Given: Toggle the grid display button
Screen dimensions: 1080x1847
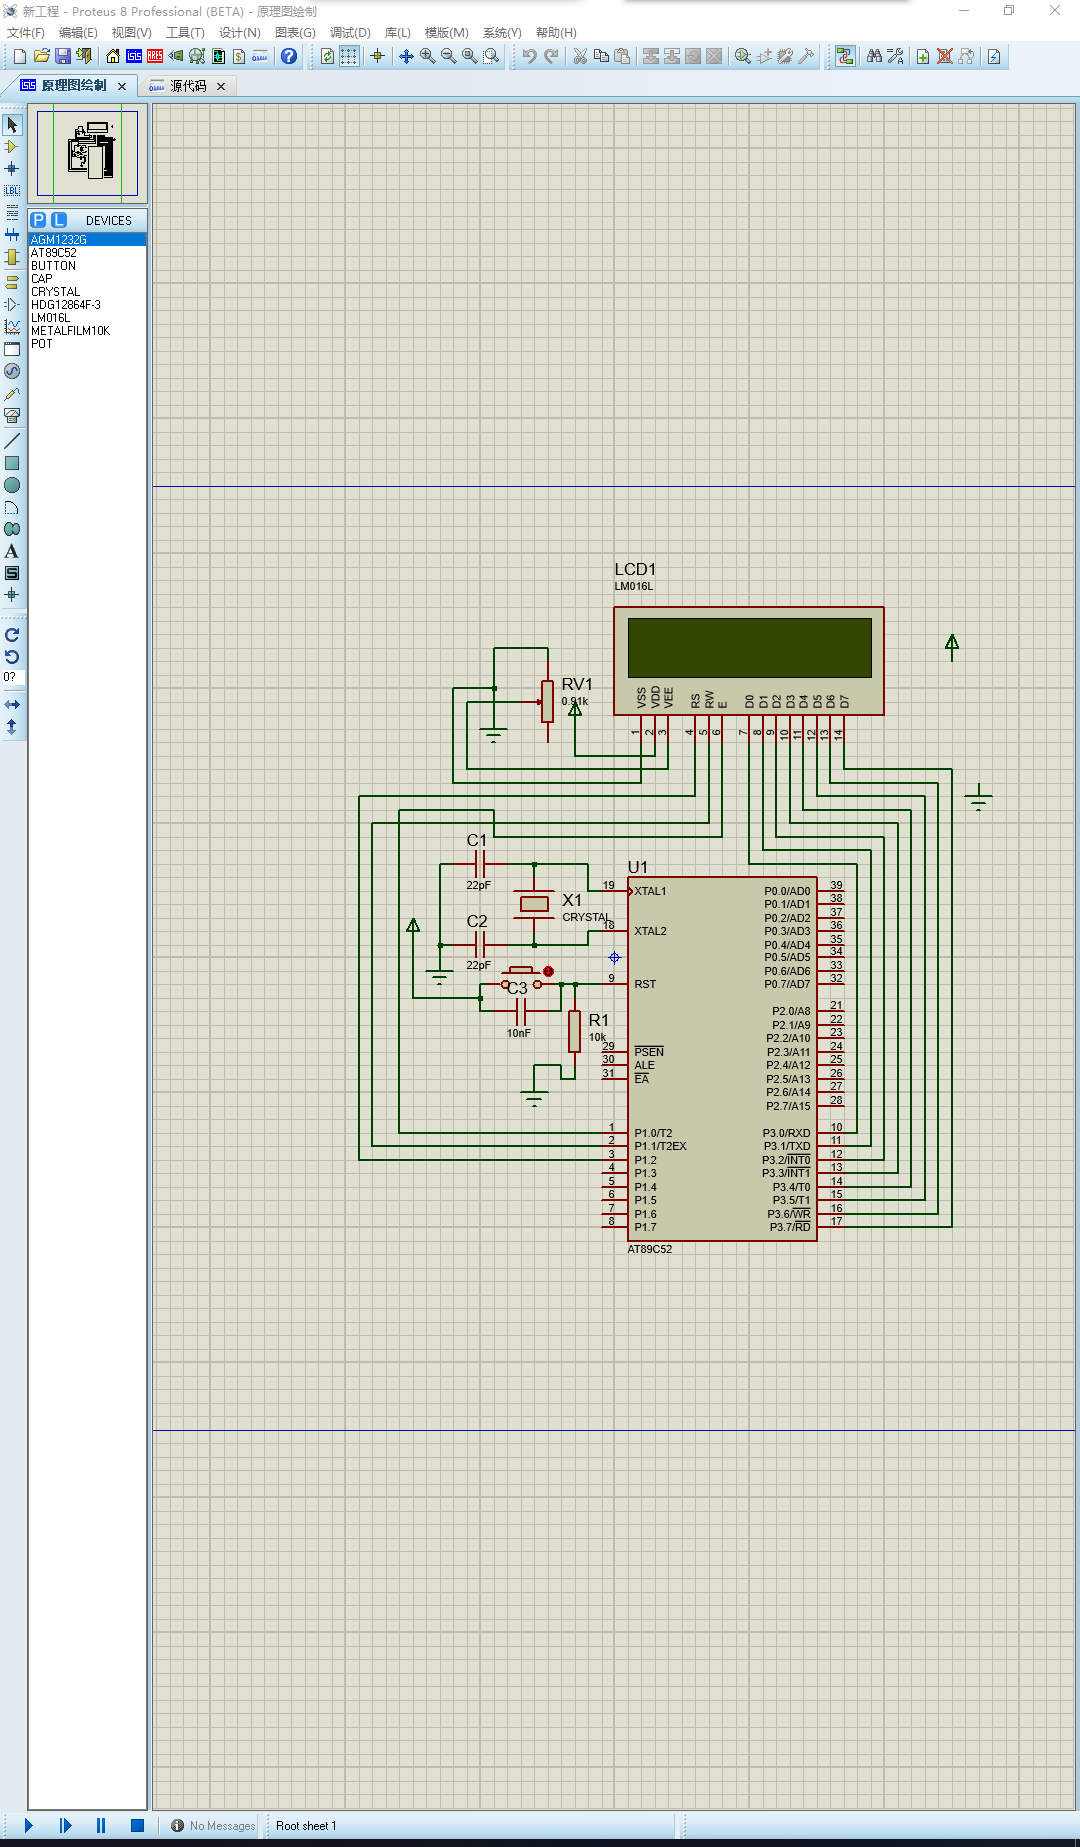Looking at the screenshot, I should [349, 57].
